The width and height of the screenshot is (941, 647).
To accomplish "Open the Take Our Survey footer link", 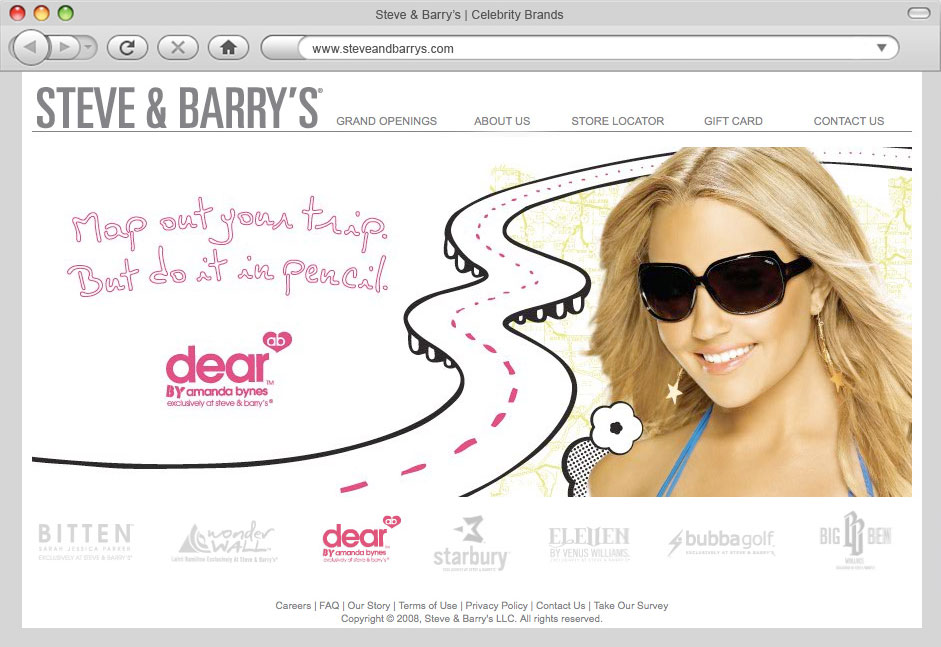I will [631, 606].
